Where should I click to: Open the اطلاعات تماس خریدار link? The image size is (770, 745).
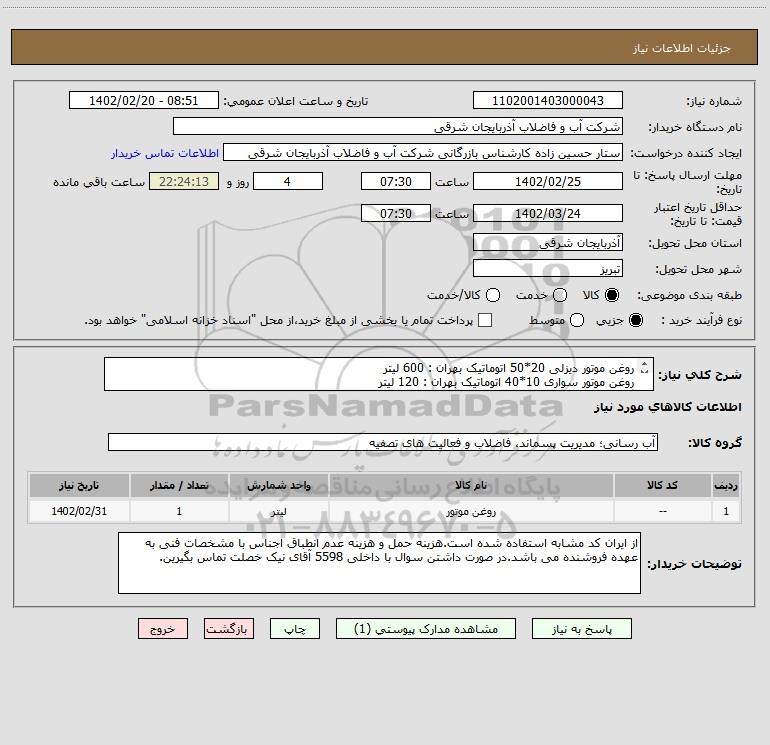165,153
